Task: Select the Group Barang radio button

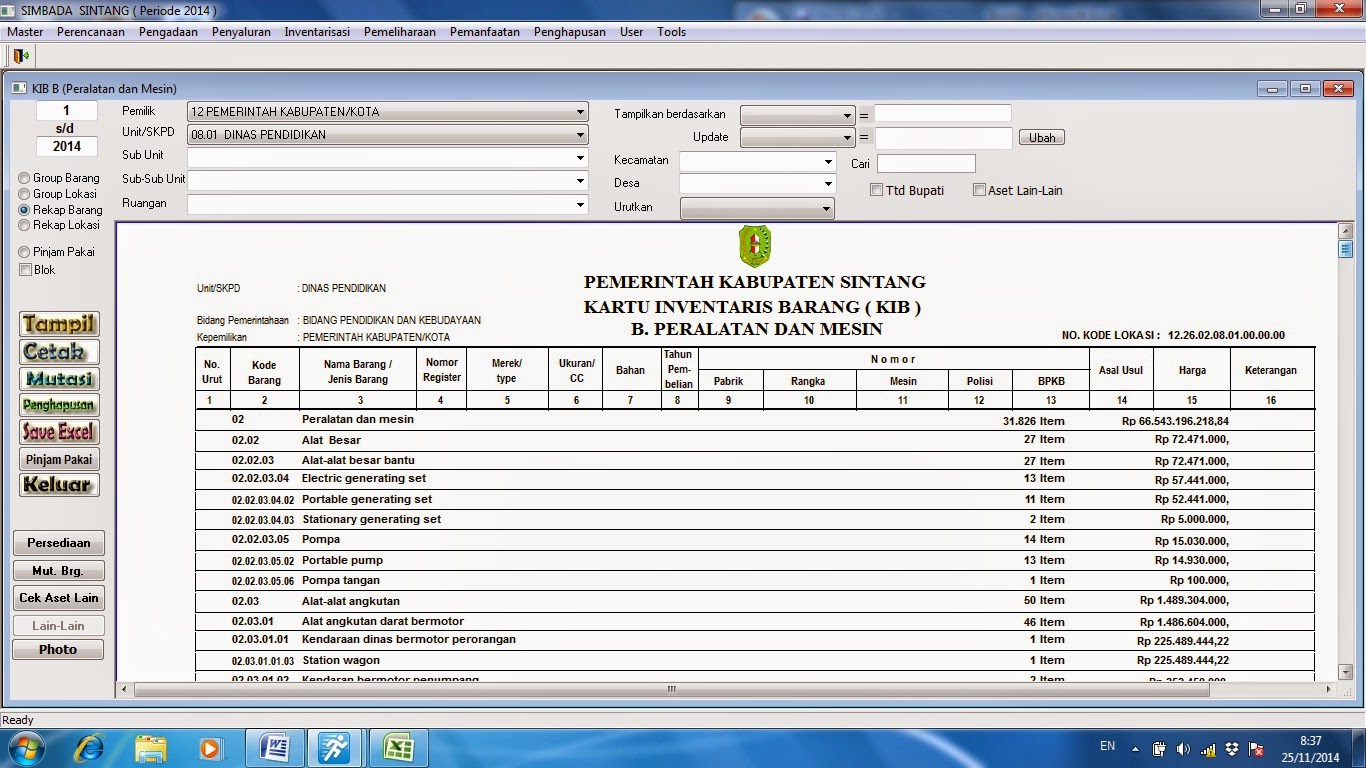Action: pyautogui.click(x=24, y=178)
